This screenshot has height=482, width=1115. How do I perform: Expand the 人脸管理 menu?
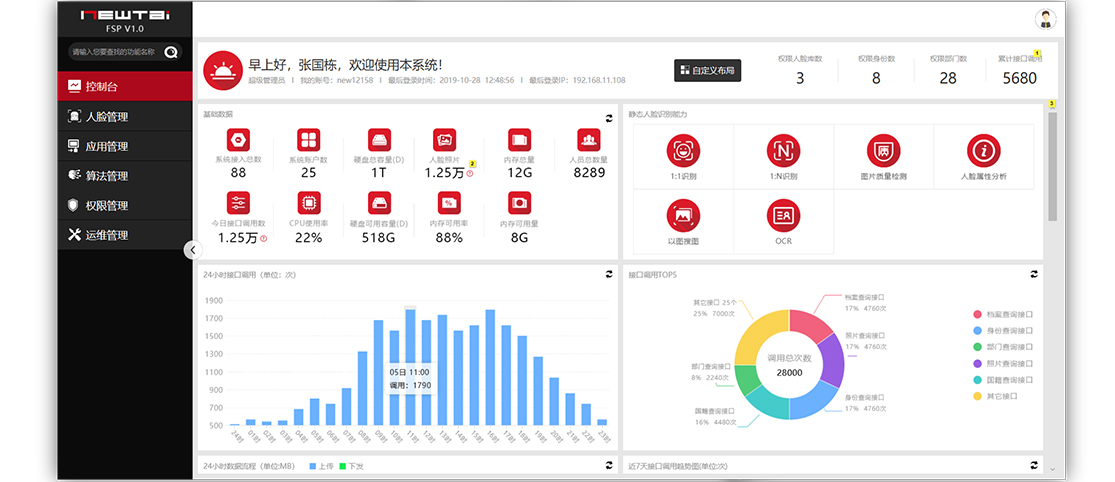106,117
